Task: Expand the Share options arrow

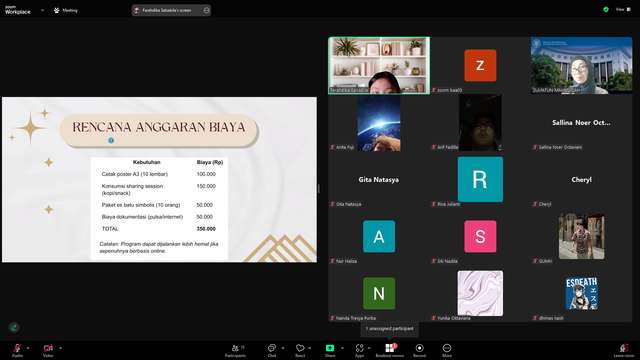Action: (342, 348)
